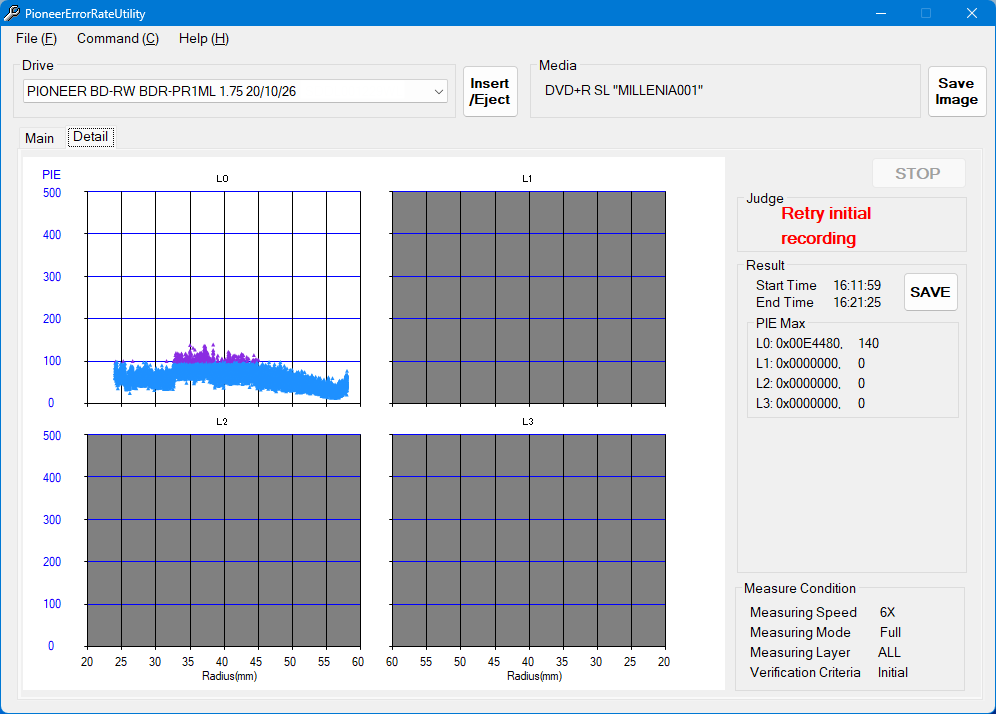The height and width of the screenshot is (714, 996).
Task: Click the L0 PIE error graph
Action: point(223,297)
